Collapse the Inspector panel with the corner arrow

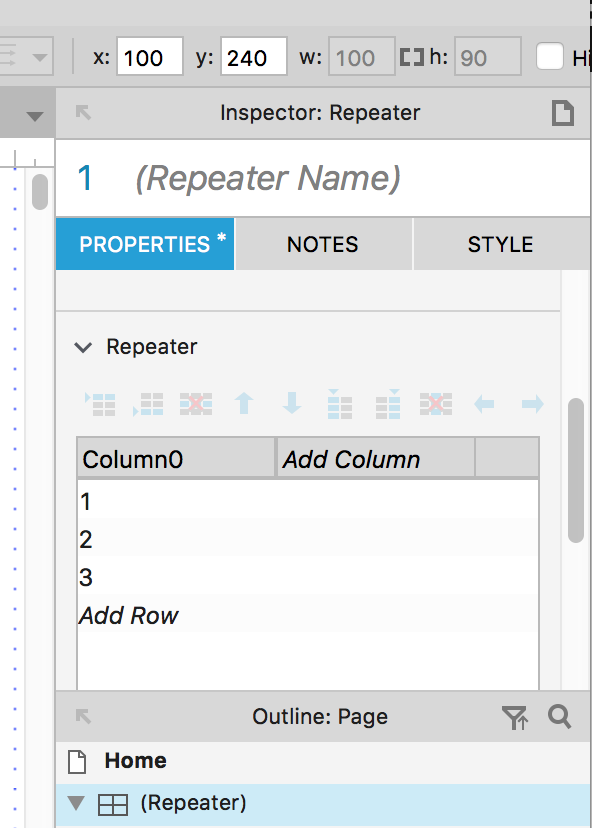[83, 112]
